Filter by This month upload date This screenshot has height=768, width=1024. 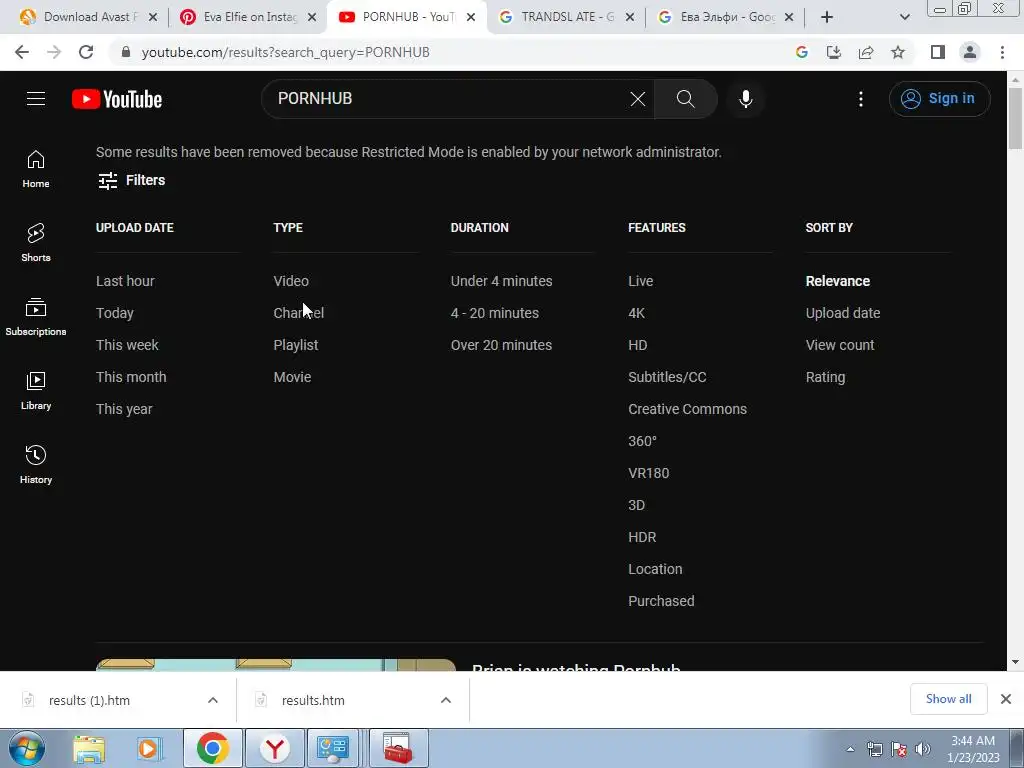(131, 377)
